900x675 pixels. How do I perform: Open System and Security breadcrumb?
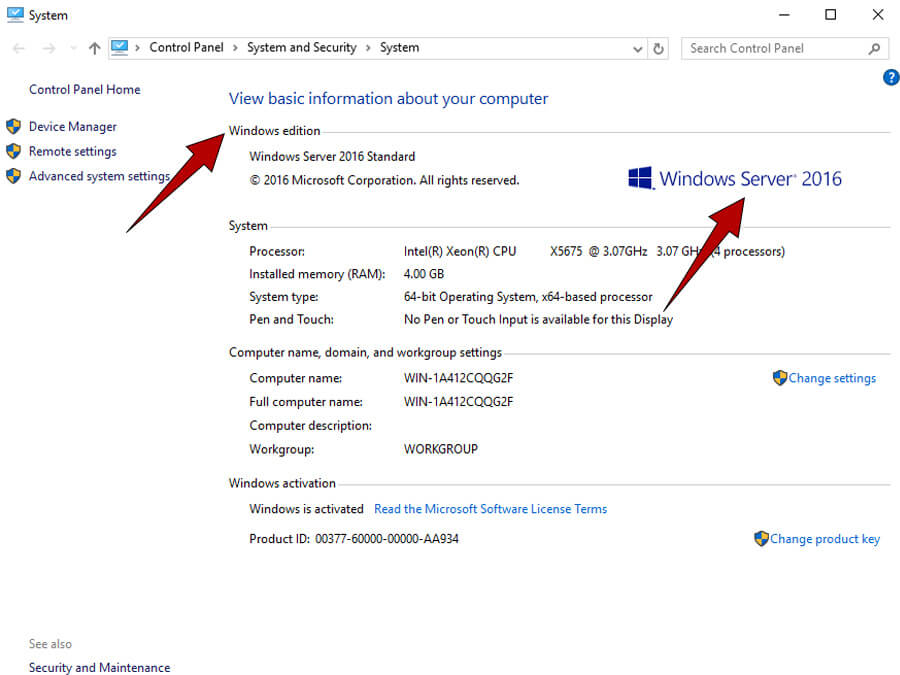click(302, 48)
